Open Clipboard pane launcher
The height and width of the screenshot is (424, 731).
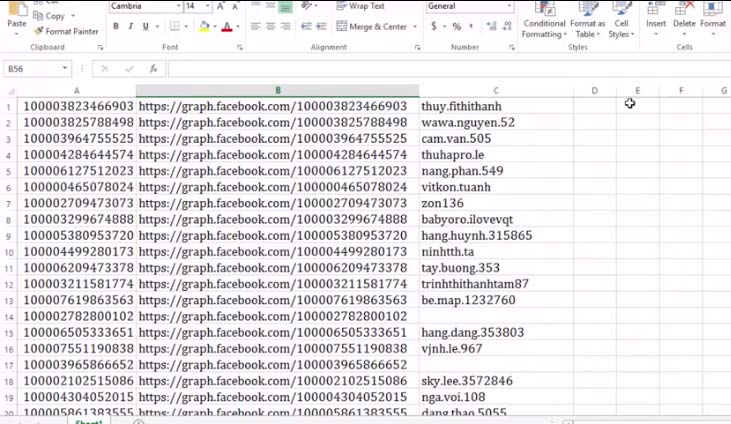(x=100, y=47)
